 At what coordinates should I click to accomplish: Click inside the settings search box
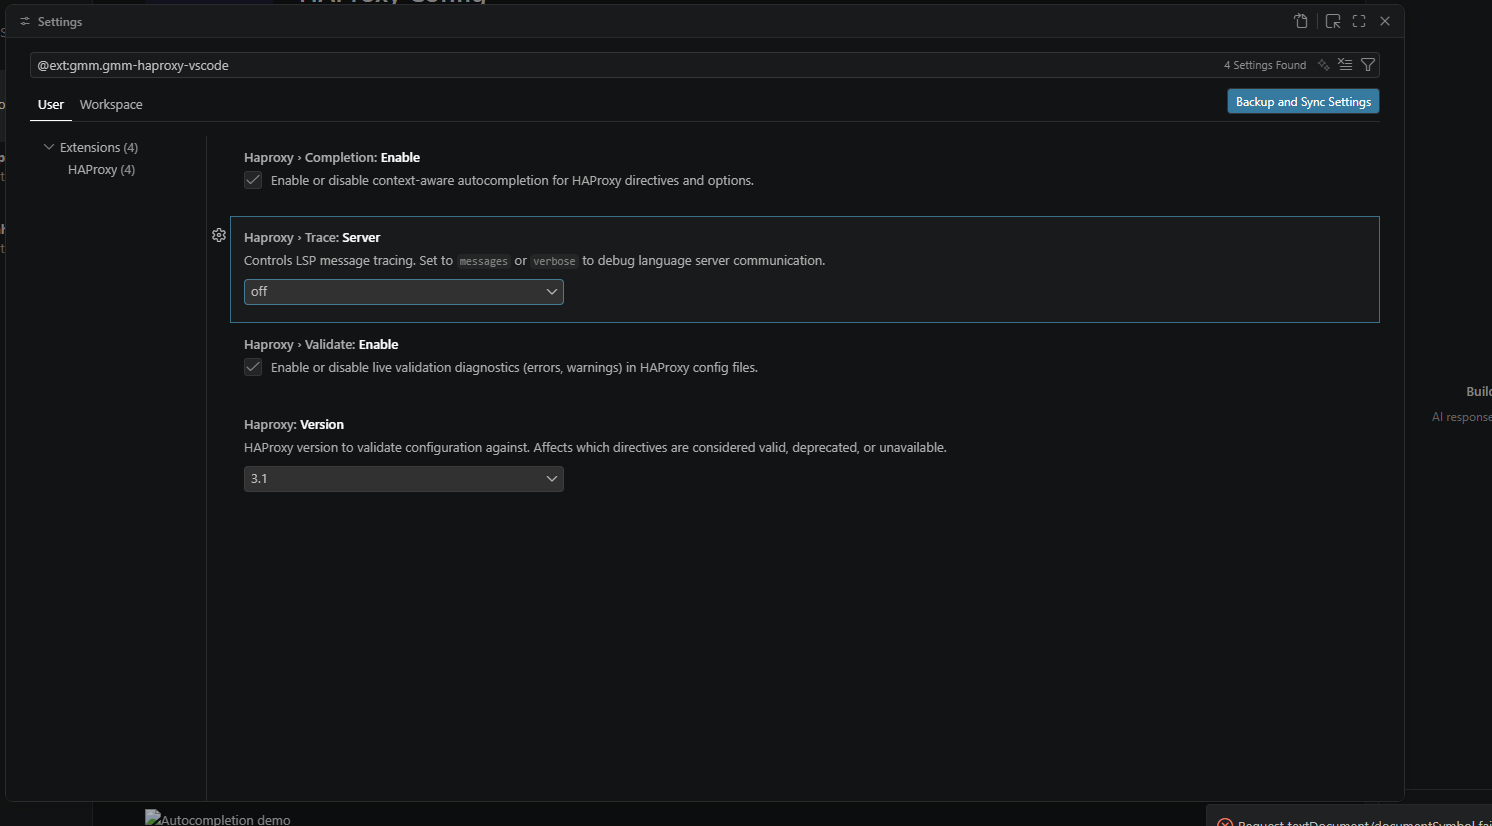coord(600,64)
